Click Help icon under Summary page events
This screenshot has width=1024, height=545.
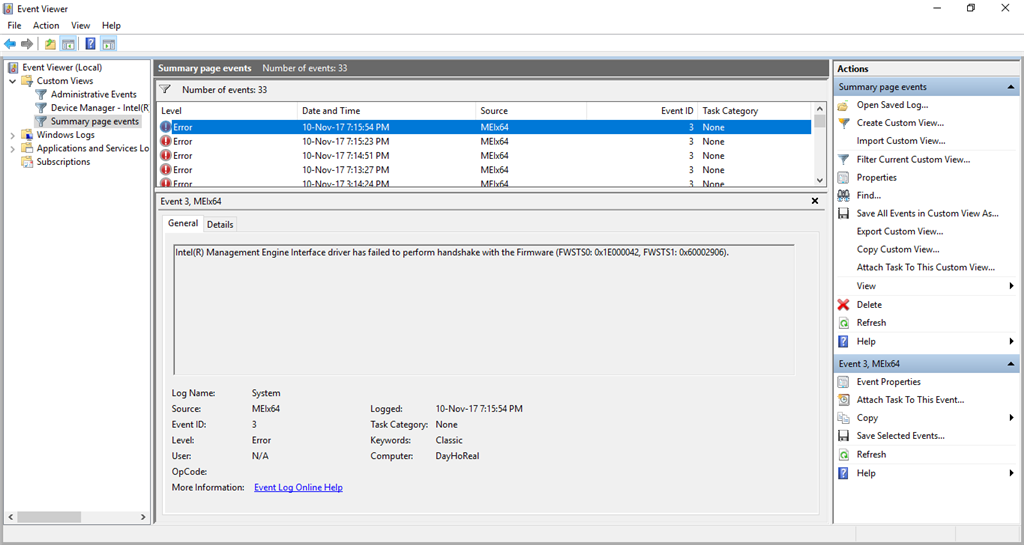point(844,341)
